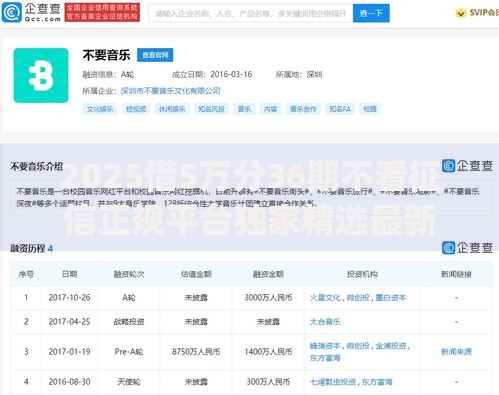
Task: Open the 太合音乐 investor link
Action: (x=325, y=322)
